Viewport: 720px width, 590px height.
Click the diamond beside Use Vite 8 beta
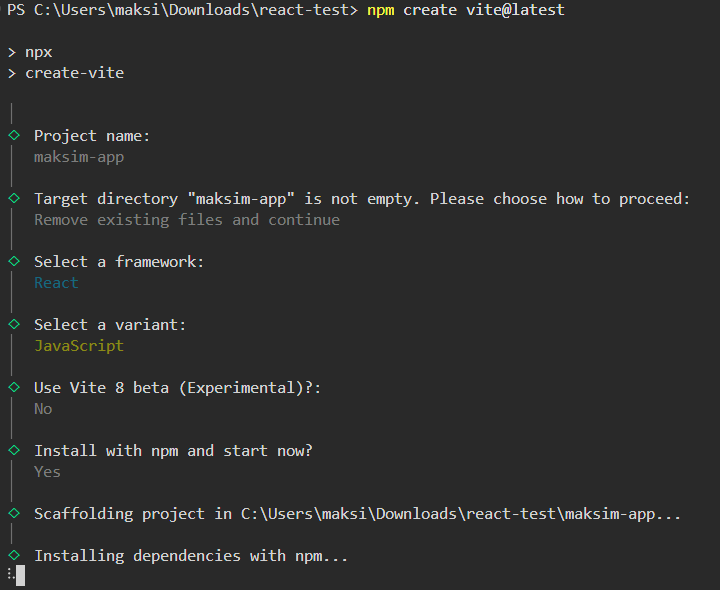click(x=14, y=387)
